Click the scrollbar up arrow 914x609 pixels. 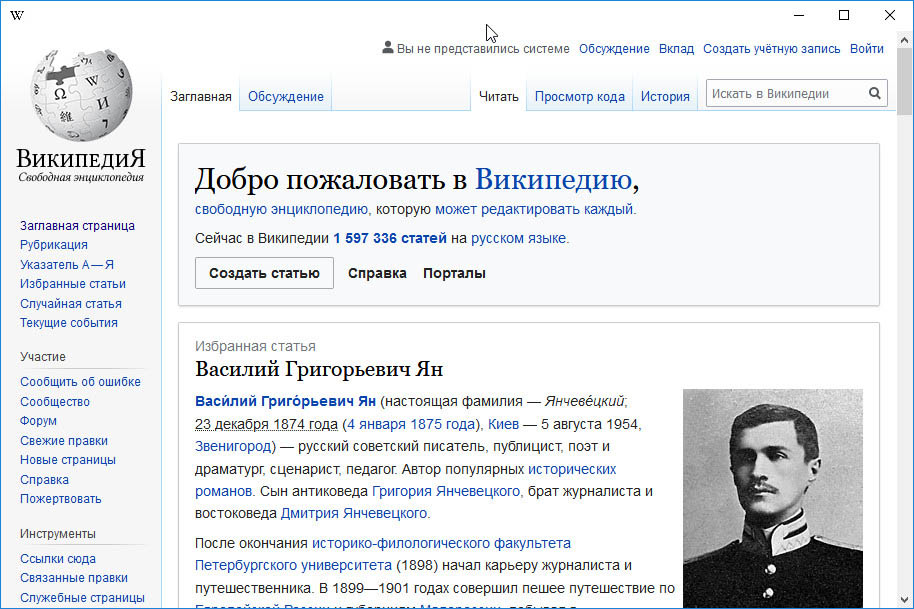click(904, 40)
